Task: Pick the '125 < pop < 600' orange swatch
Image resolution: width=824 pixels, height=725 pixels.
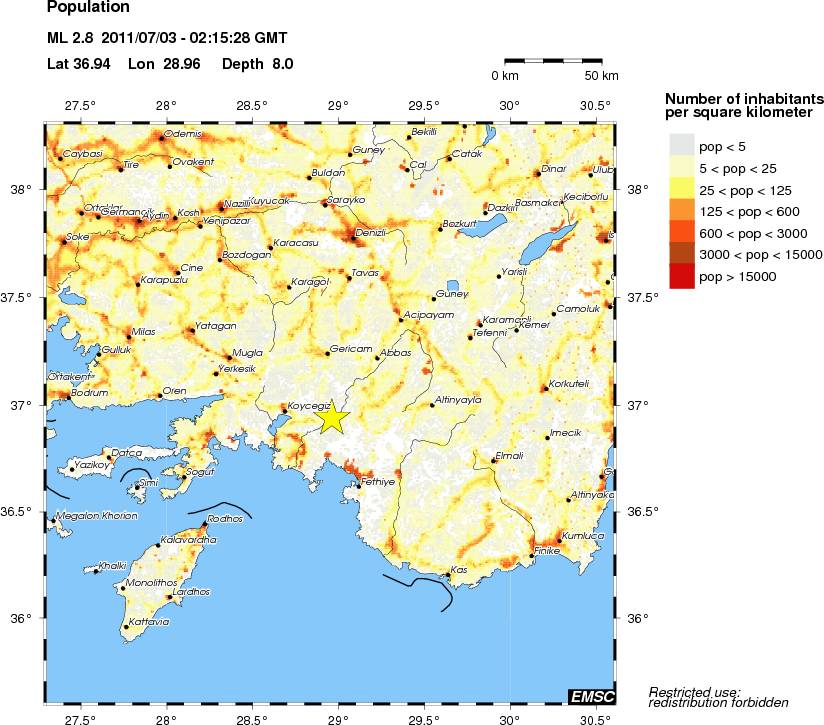Action: [x=680, y=211]
